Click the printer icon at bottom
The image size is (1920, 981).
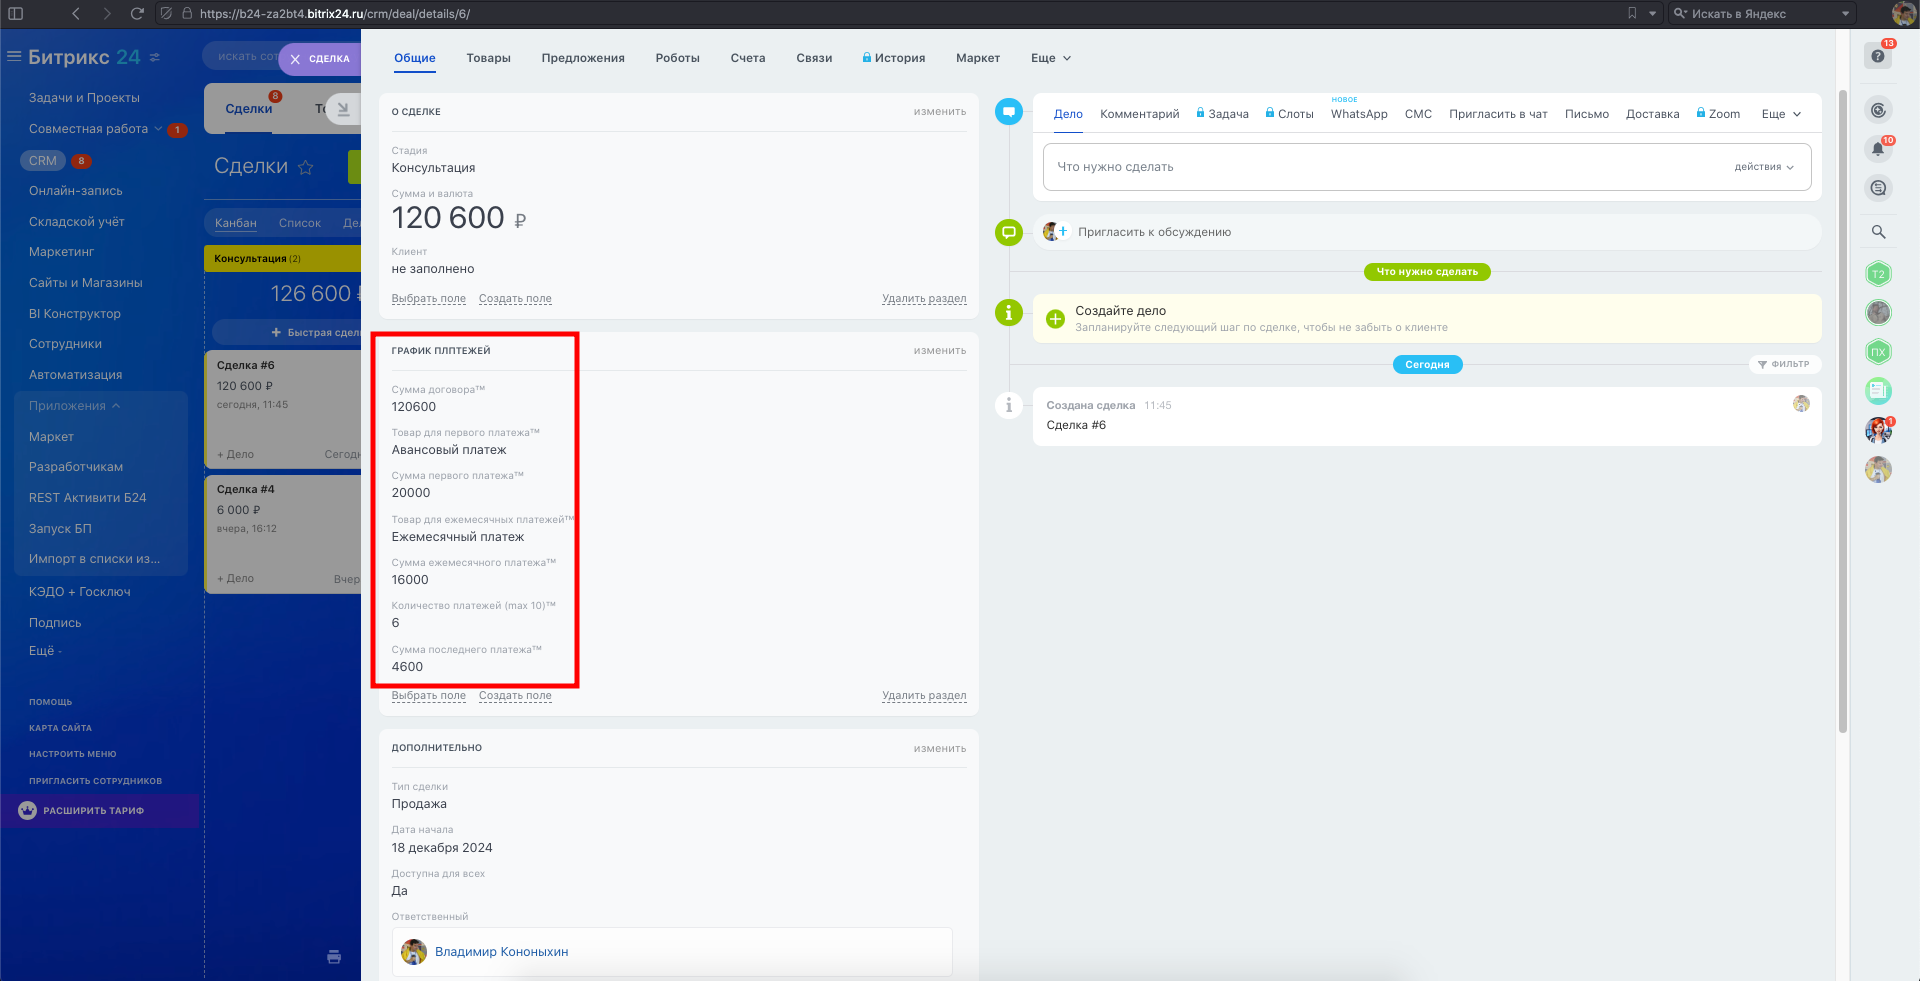(334, 957)
